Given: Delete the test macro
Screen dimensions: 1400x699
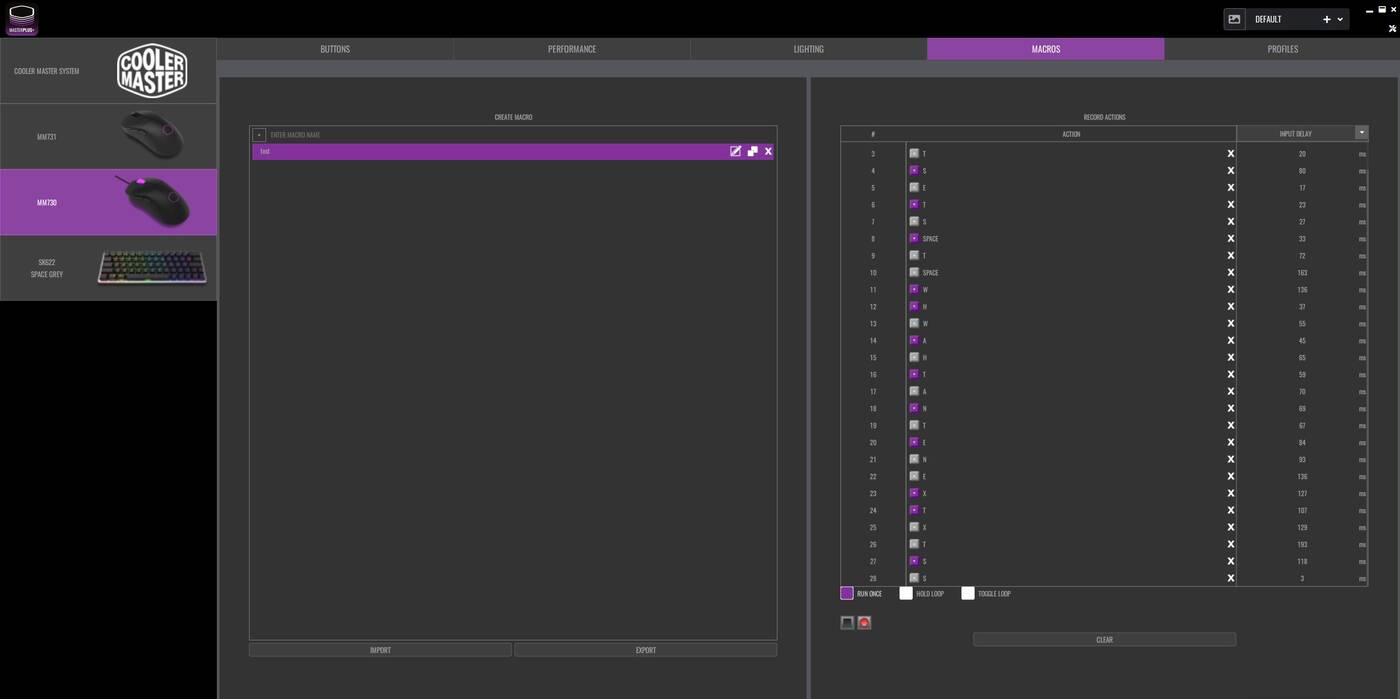Looking at the screenshot, I should point(768,151).
